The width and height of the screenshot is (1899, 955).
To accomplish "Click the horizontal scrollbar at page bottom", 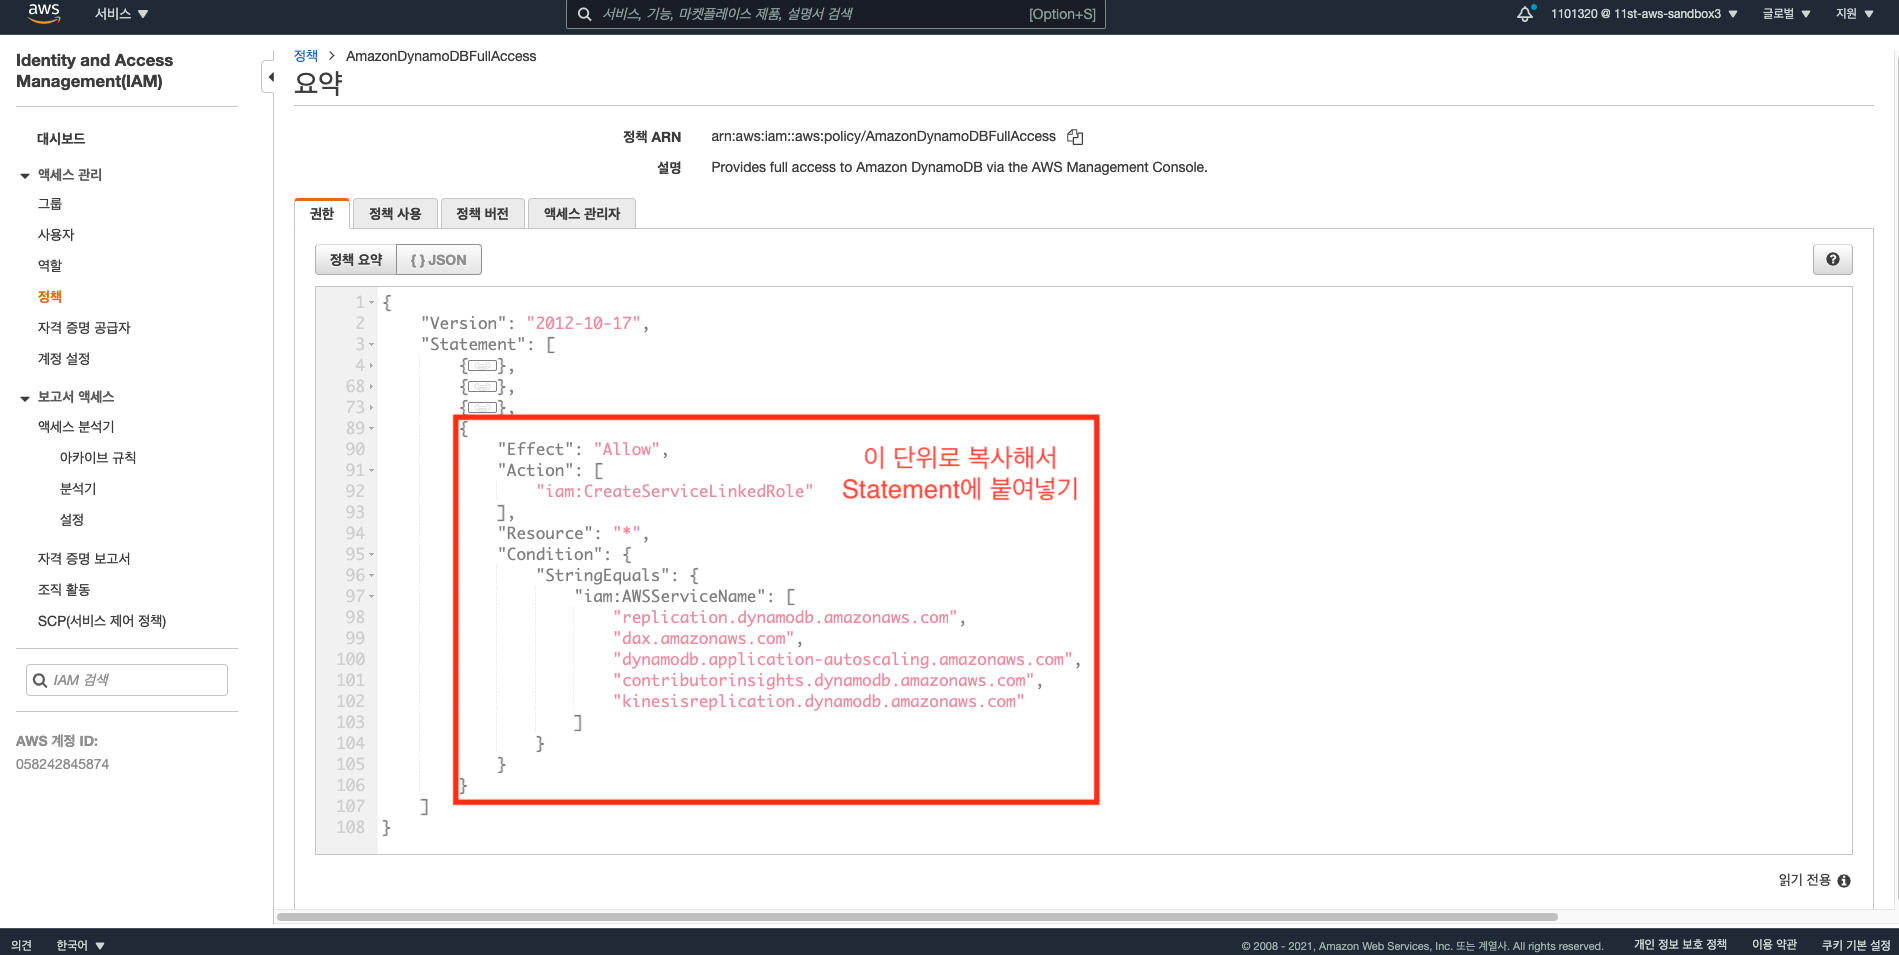I will 917,917.
